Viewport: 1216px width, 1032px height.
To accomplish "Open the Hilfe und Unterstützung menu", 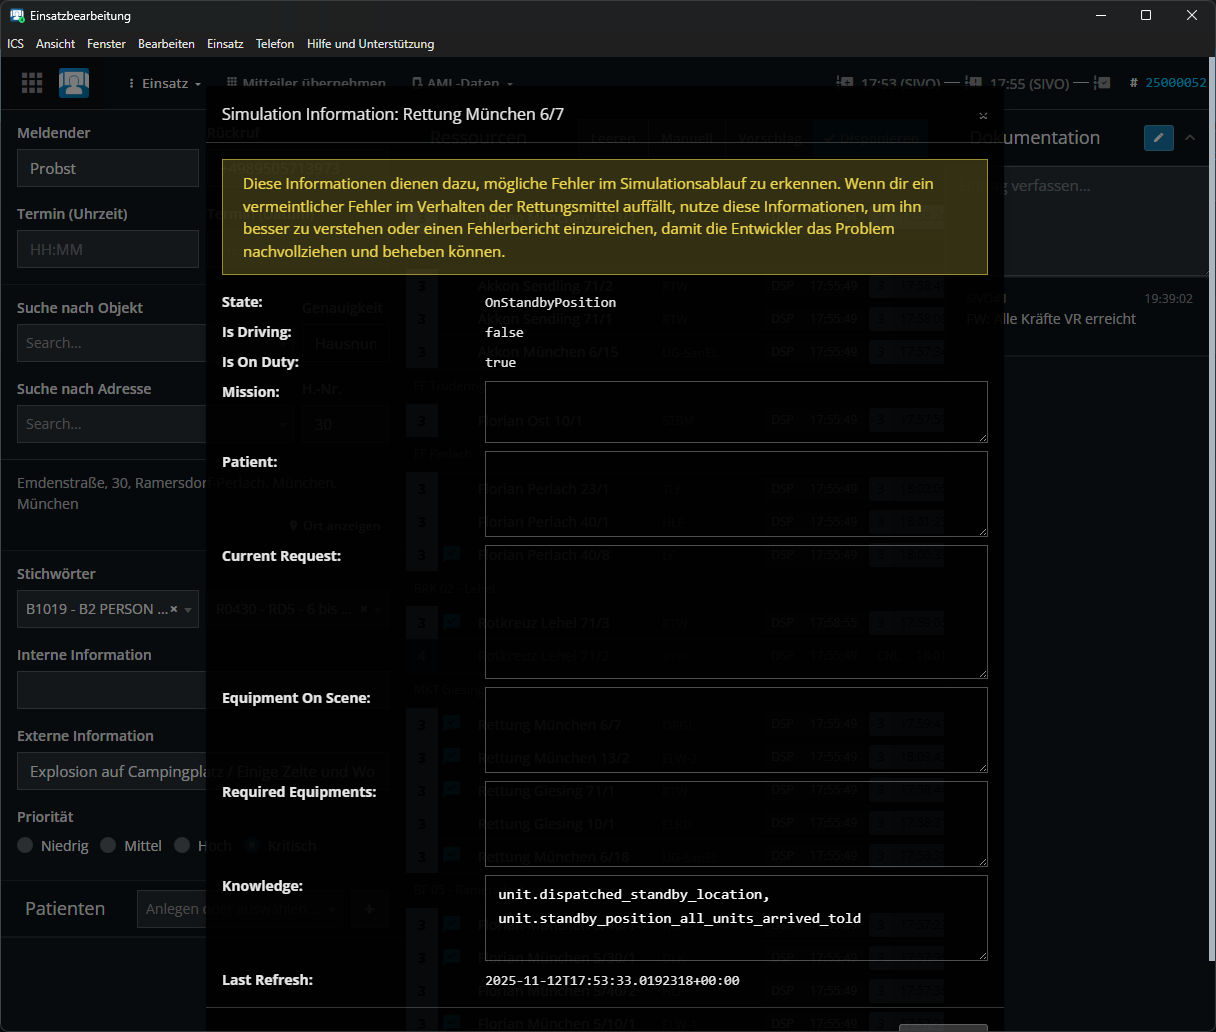I will [x=370, y=44].
